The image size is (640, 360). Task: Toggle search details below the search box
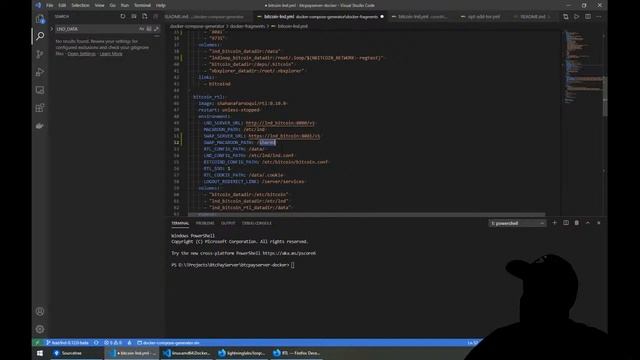(157, 36)
